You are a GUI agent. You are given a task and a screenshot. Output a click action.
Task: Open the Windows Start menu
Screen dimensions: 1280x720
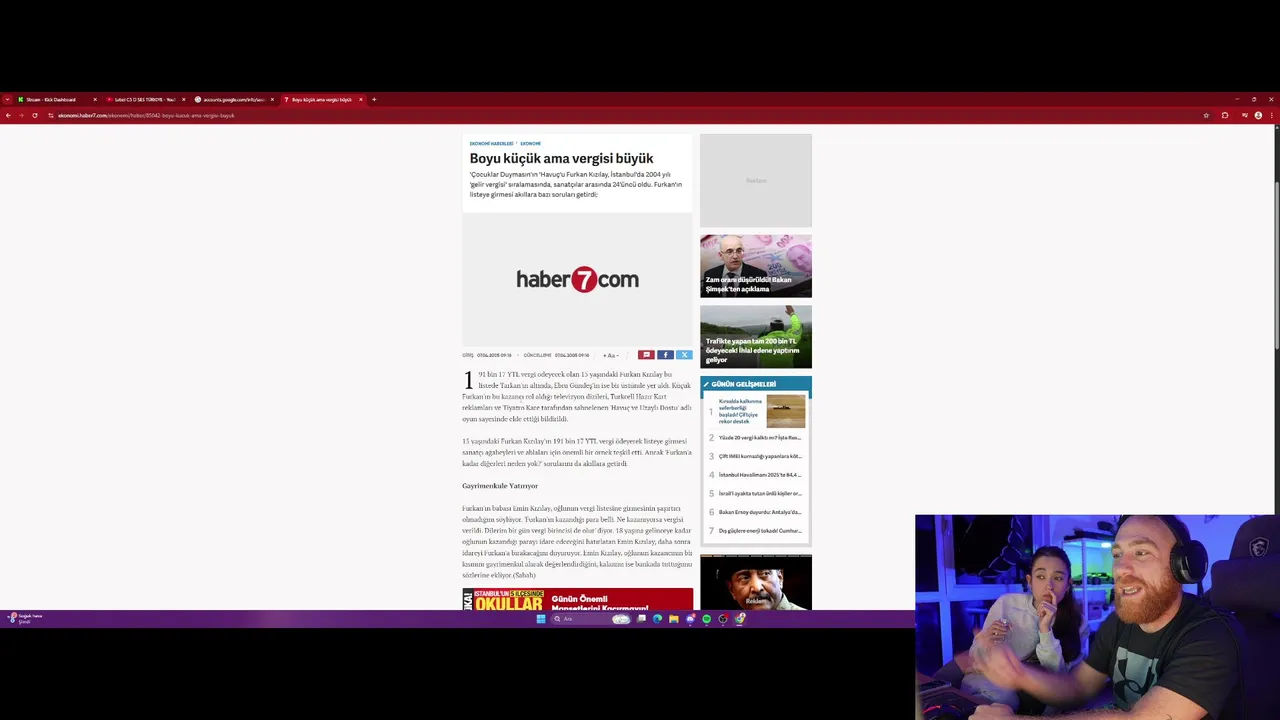(541, 619)
